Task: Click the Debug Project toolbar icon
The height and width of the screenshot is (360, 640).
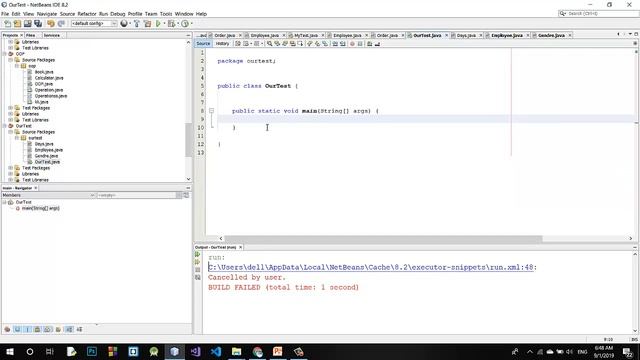Action: click(x=171, y=24)
